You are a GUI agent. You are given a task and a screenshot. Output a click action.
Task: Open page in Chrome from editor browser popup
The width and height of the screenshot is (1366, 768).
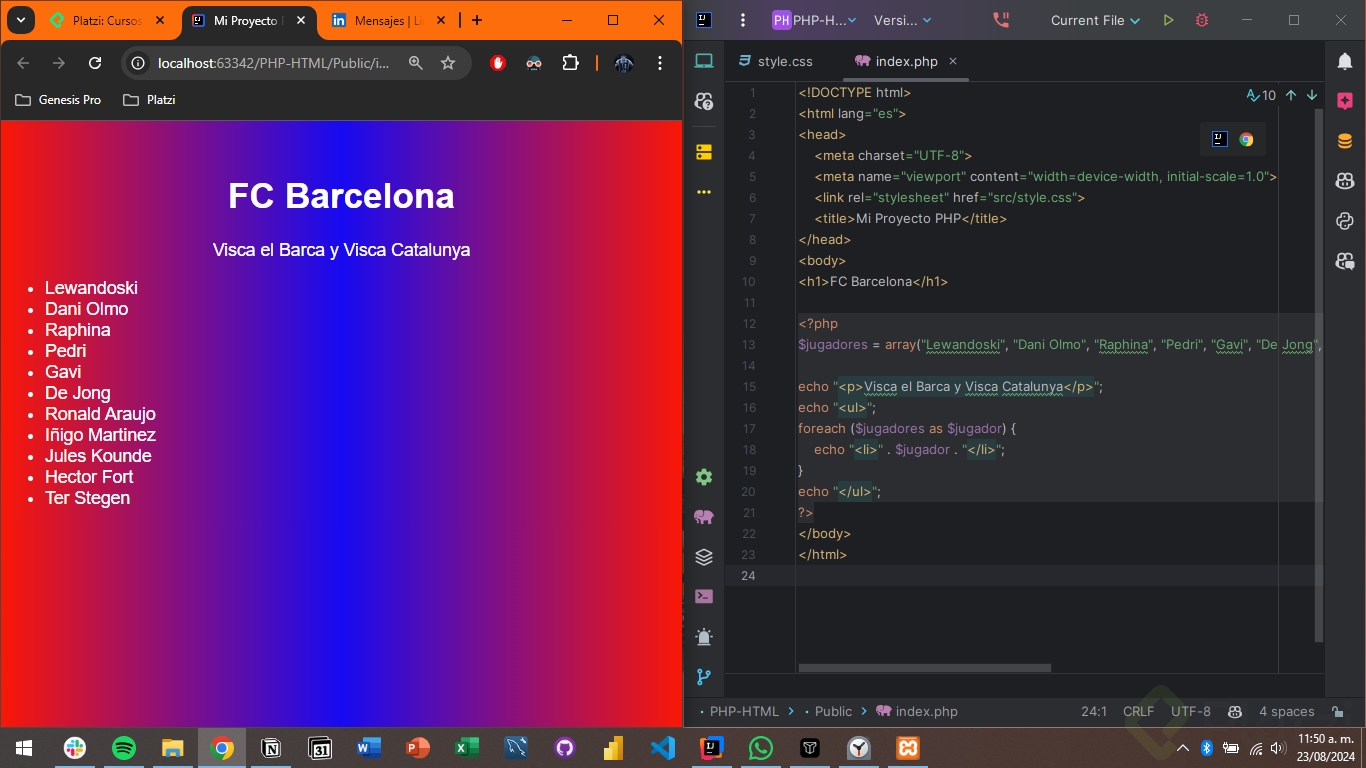pos(1246,140)
